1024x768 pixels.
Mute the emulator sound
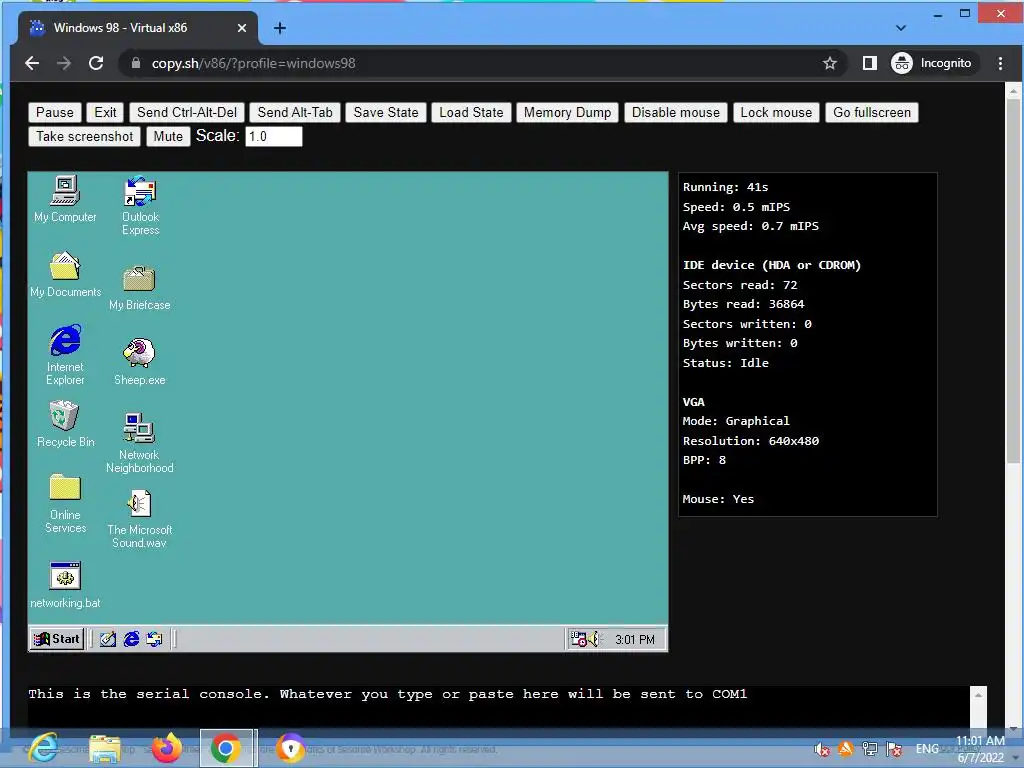168,136
